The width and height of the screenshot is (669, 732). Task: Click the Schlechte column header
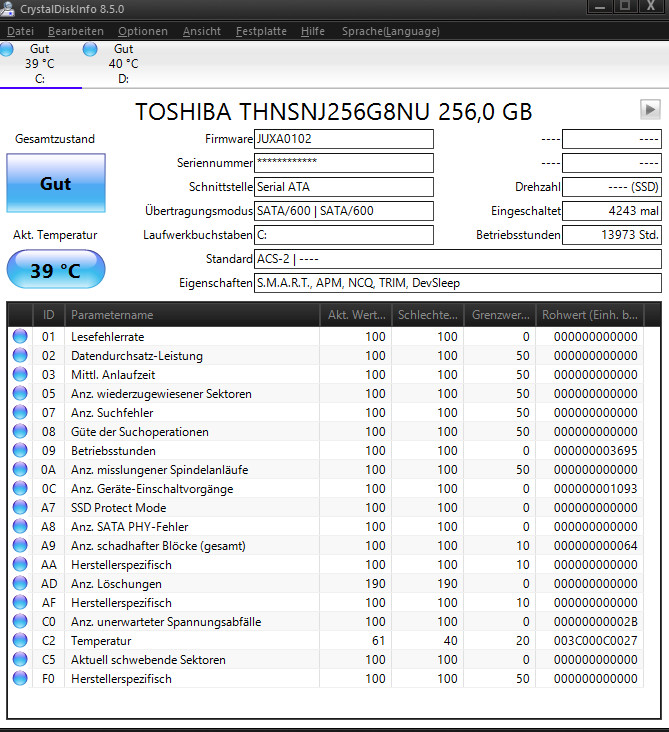click(428, 315)
